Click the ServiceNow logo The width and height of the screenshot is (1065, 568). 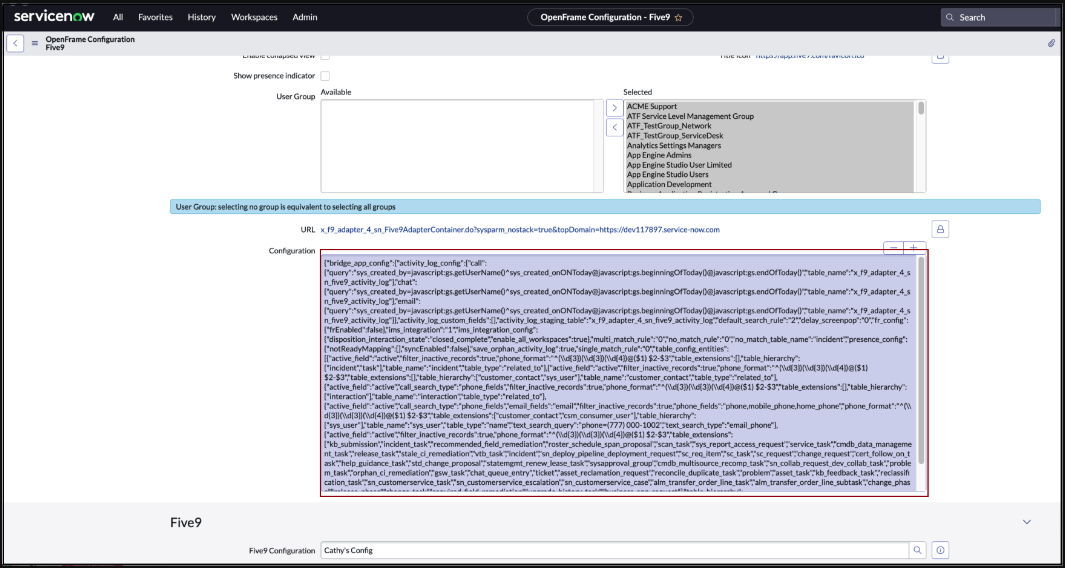point(54,16)
